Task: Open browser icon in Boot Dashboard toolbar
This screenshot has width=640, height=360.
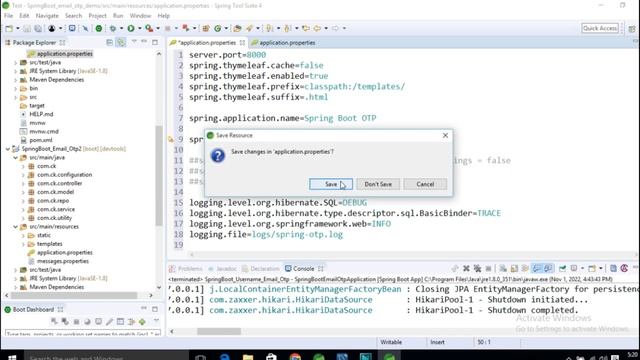Action: click(98, 322)
